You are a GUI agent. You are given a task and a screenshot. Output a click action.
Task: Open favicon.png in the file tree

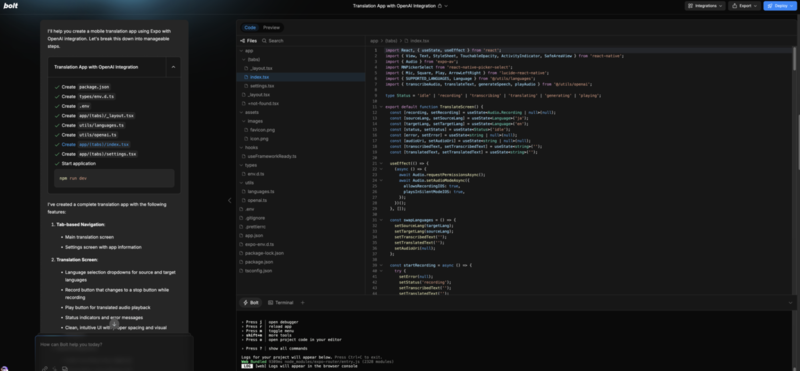pos(301,130)
